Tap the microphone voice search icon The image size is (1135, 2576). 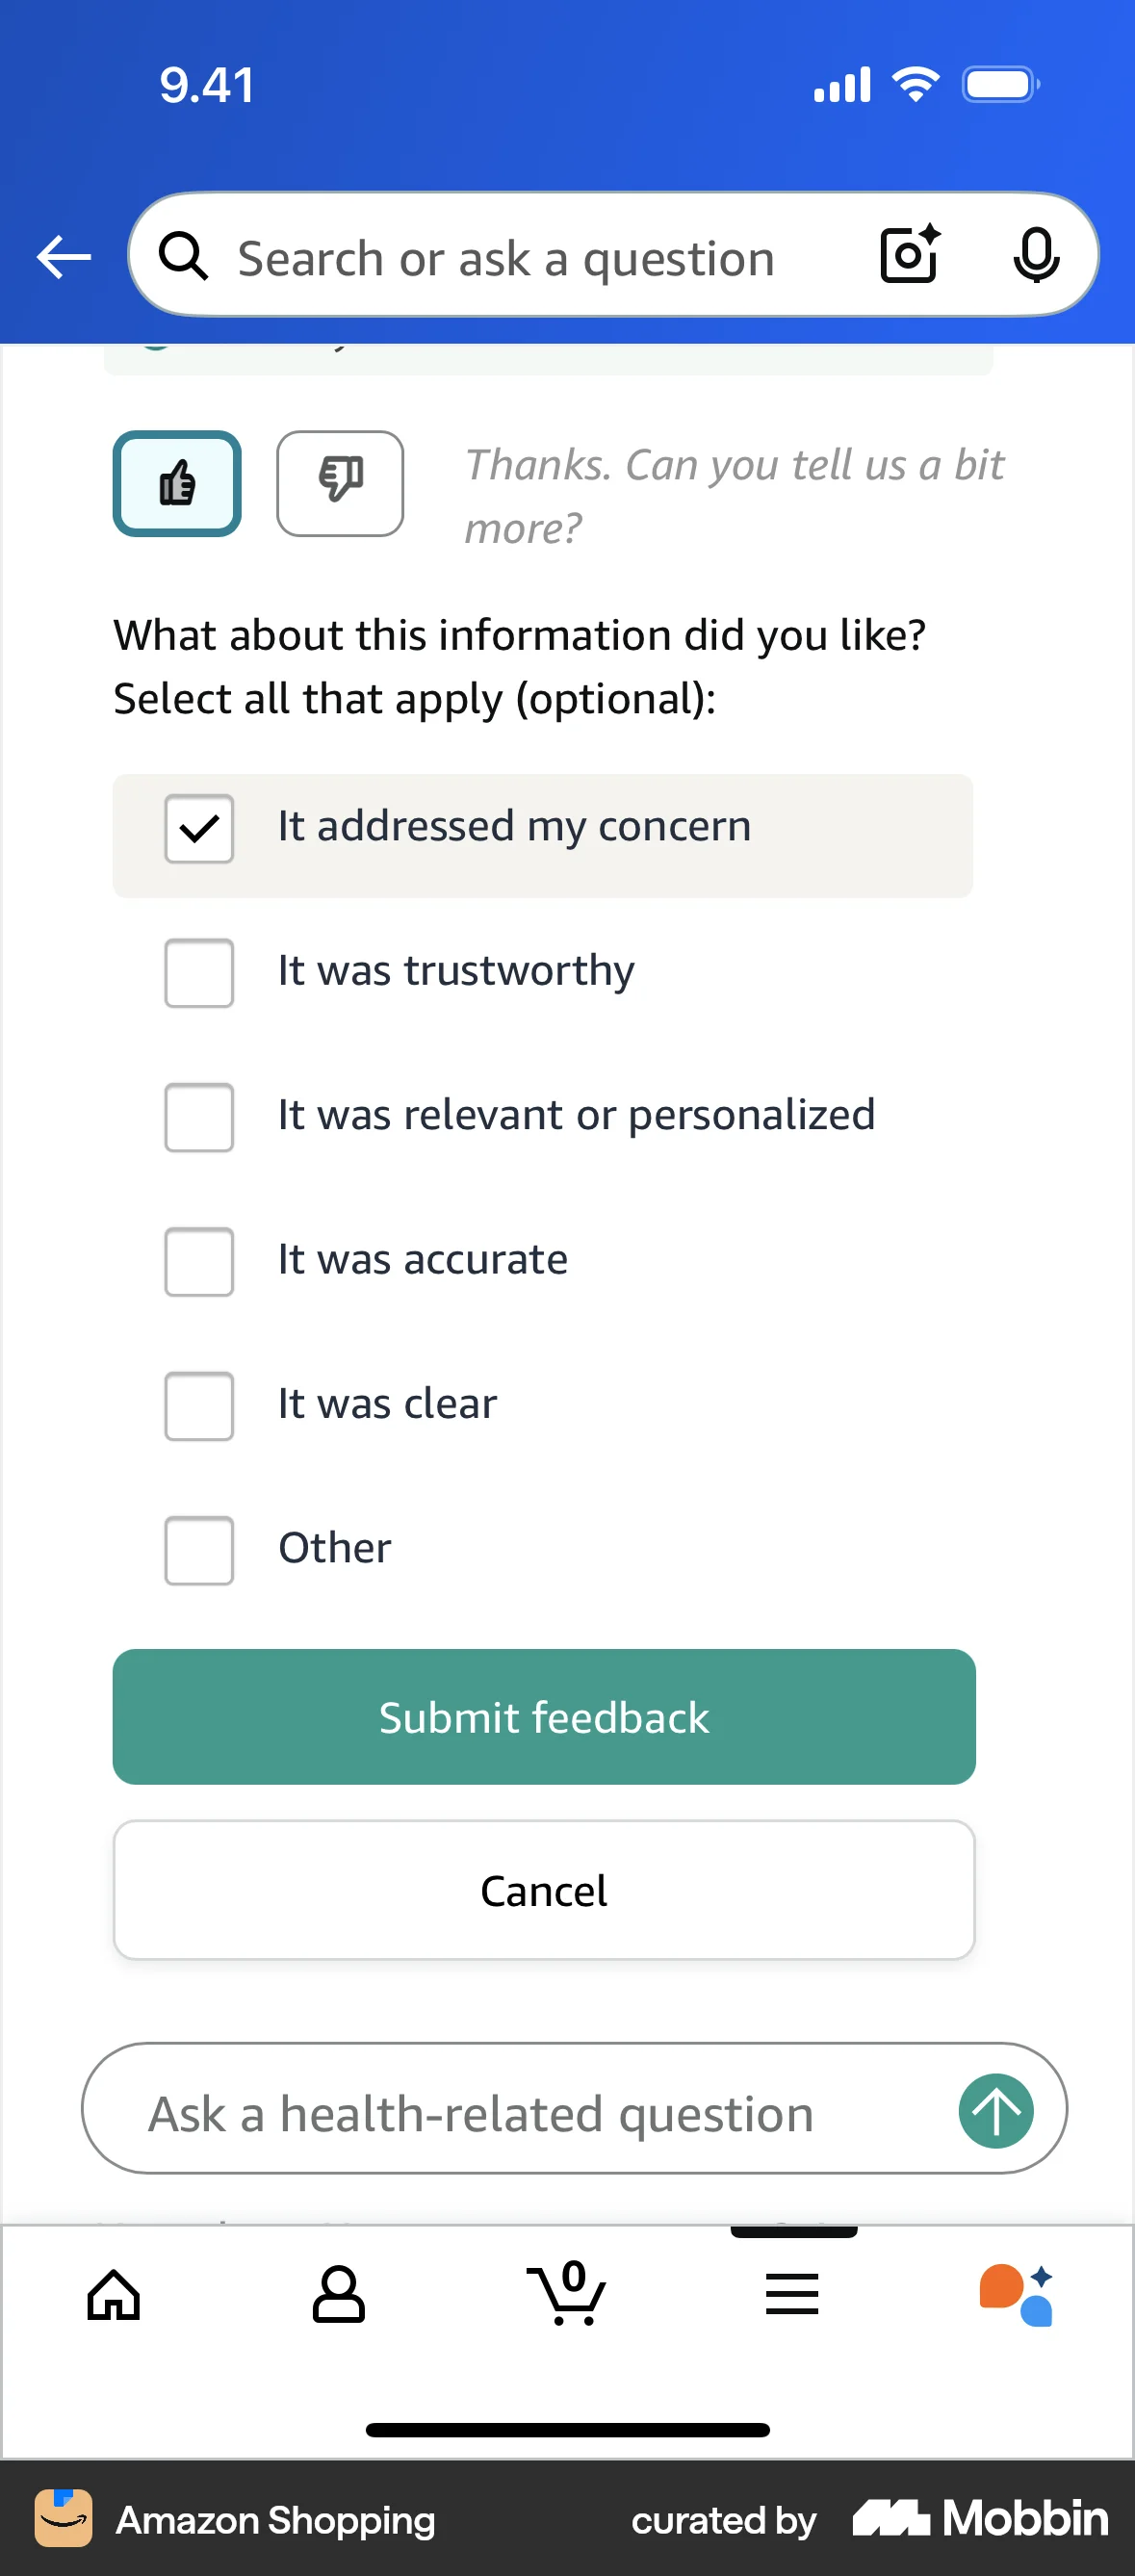(x=1036, y=256)
